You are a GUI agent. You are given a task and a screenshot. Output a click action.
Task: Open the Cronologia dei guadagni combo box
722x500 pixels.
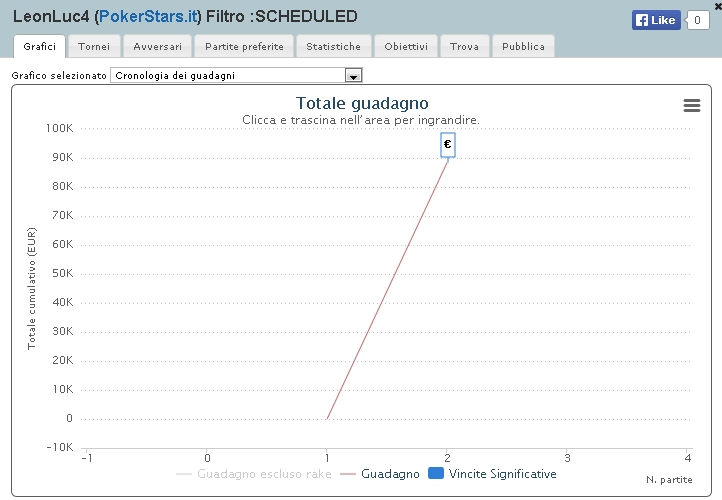tap(236, 76)
